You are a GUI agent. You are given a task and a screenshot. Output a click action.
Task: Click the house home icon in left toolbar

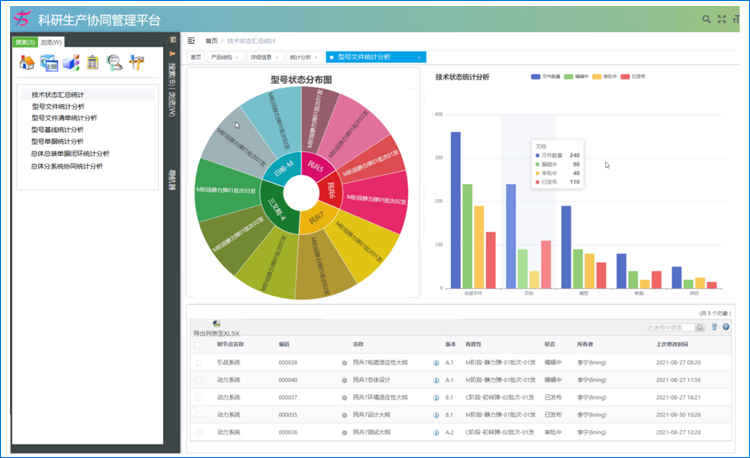pos(27,62)
